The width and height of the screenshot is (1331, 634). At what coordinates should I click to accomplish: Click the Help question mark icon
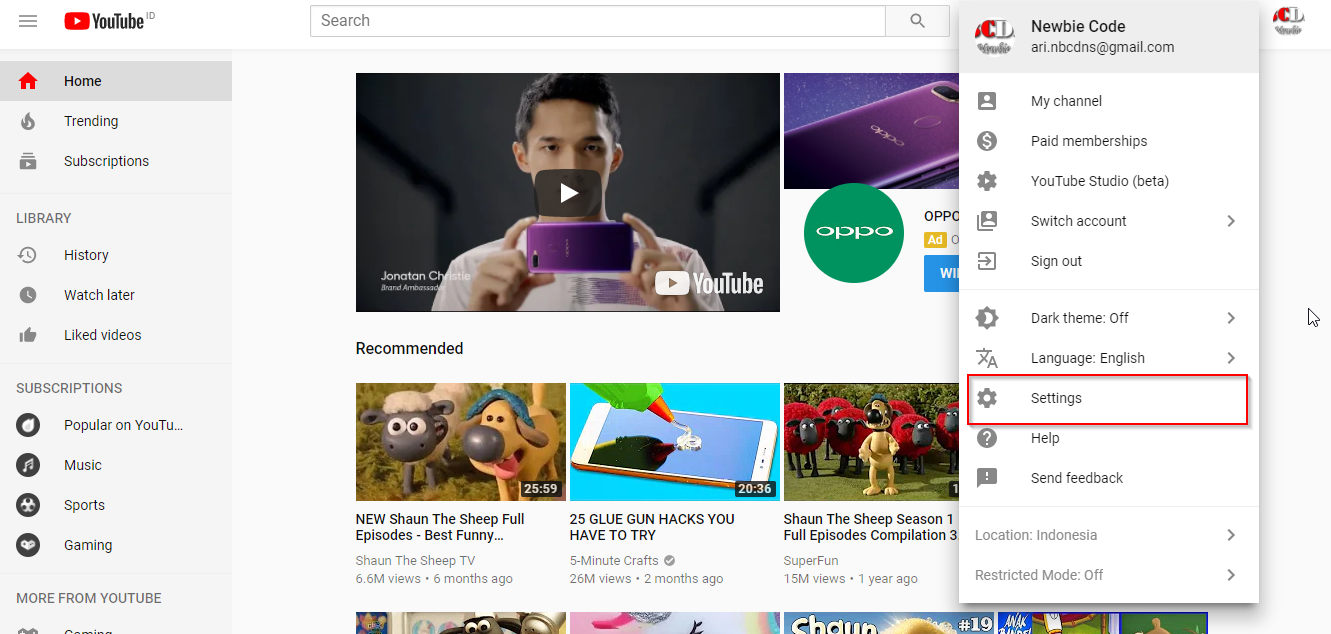pos(987,438)
